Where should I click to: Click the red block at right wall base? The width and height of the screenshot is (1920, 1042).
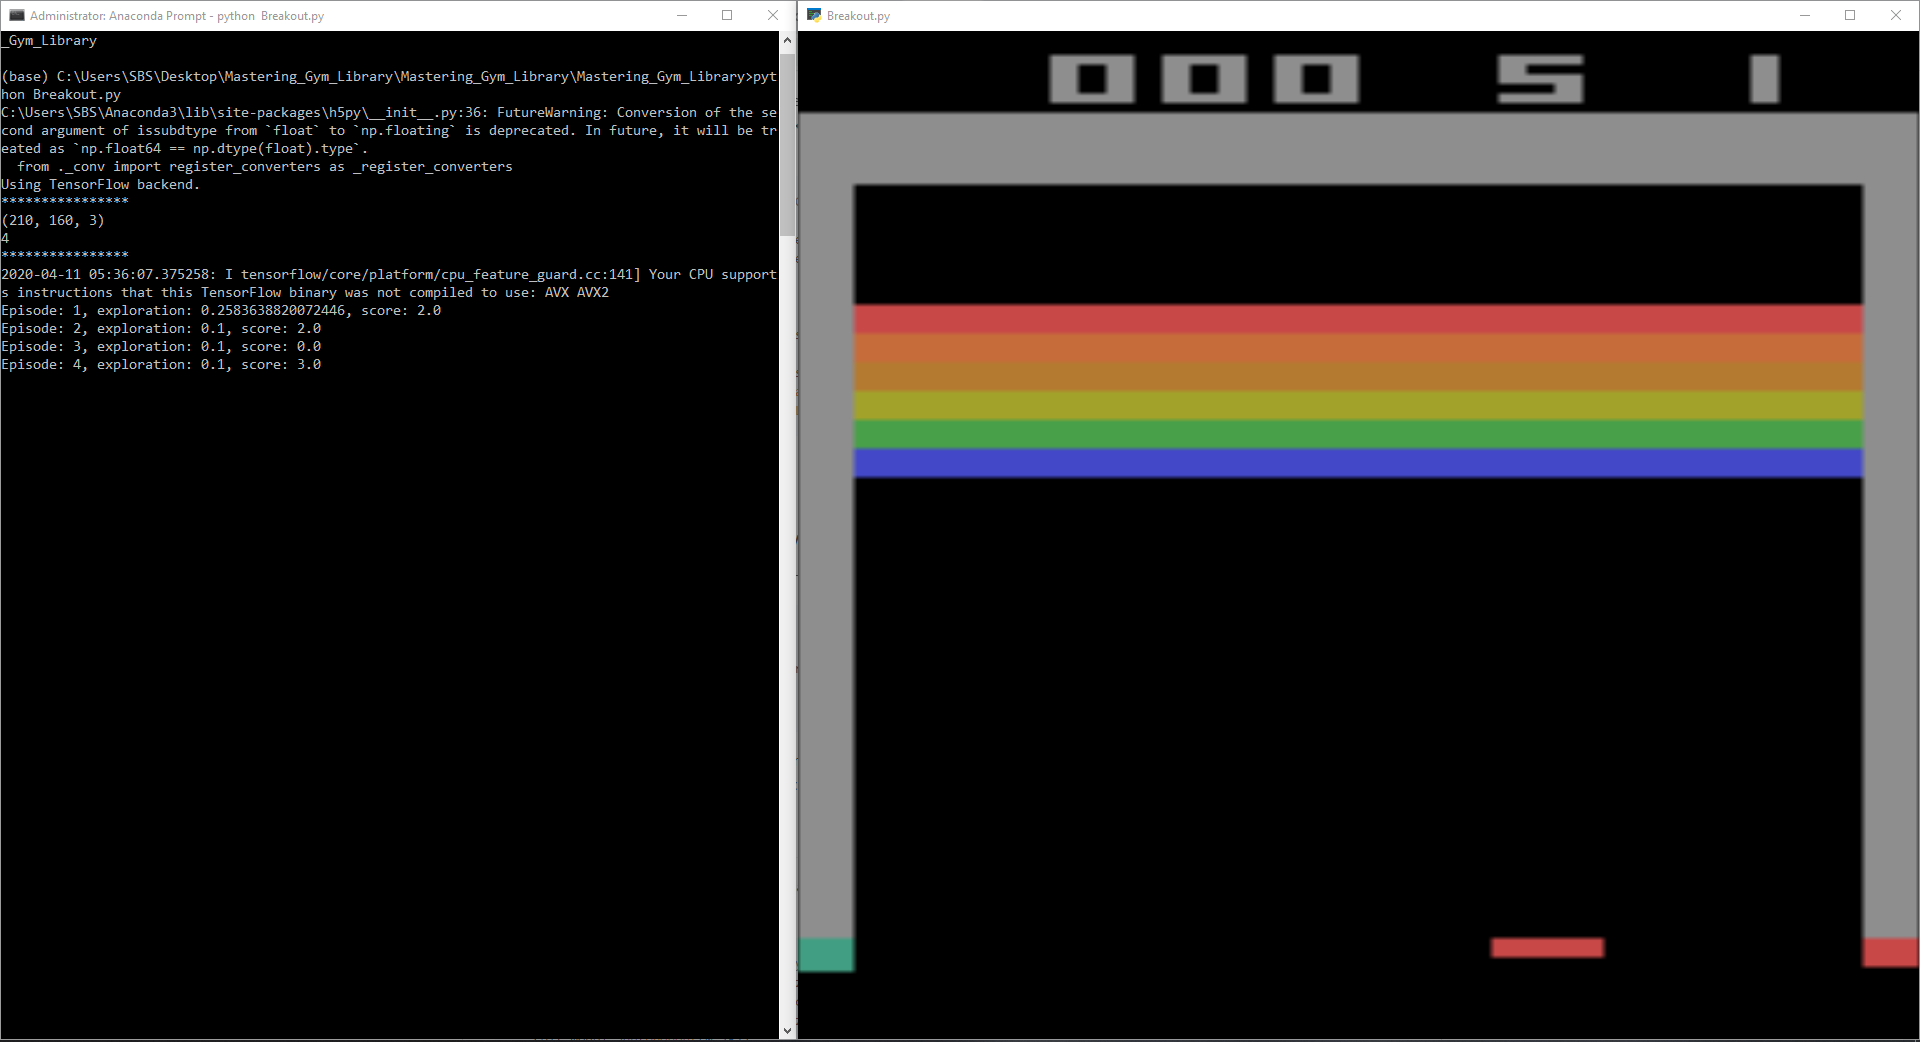click(x=1890, y=952)
